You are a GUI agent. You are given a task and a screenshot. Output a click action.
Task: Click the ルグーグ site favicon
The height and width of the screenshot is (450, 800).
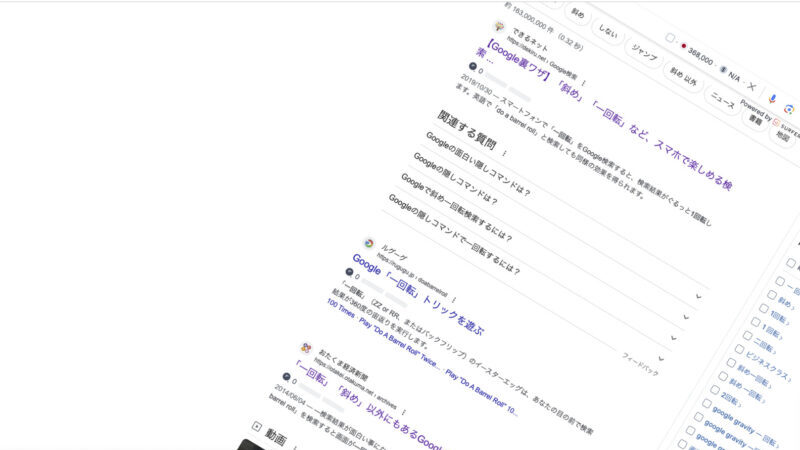(369, 243)
